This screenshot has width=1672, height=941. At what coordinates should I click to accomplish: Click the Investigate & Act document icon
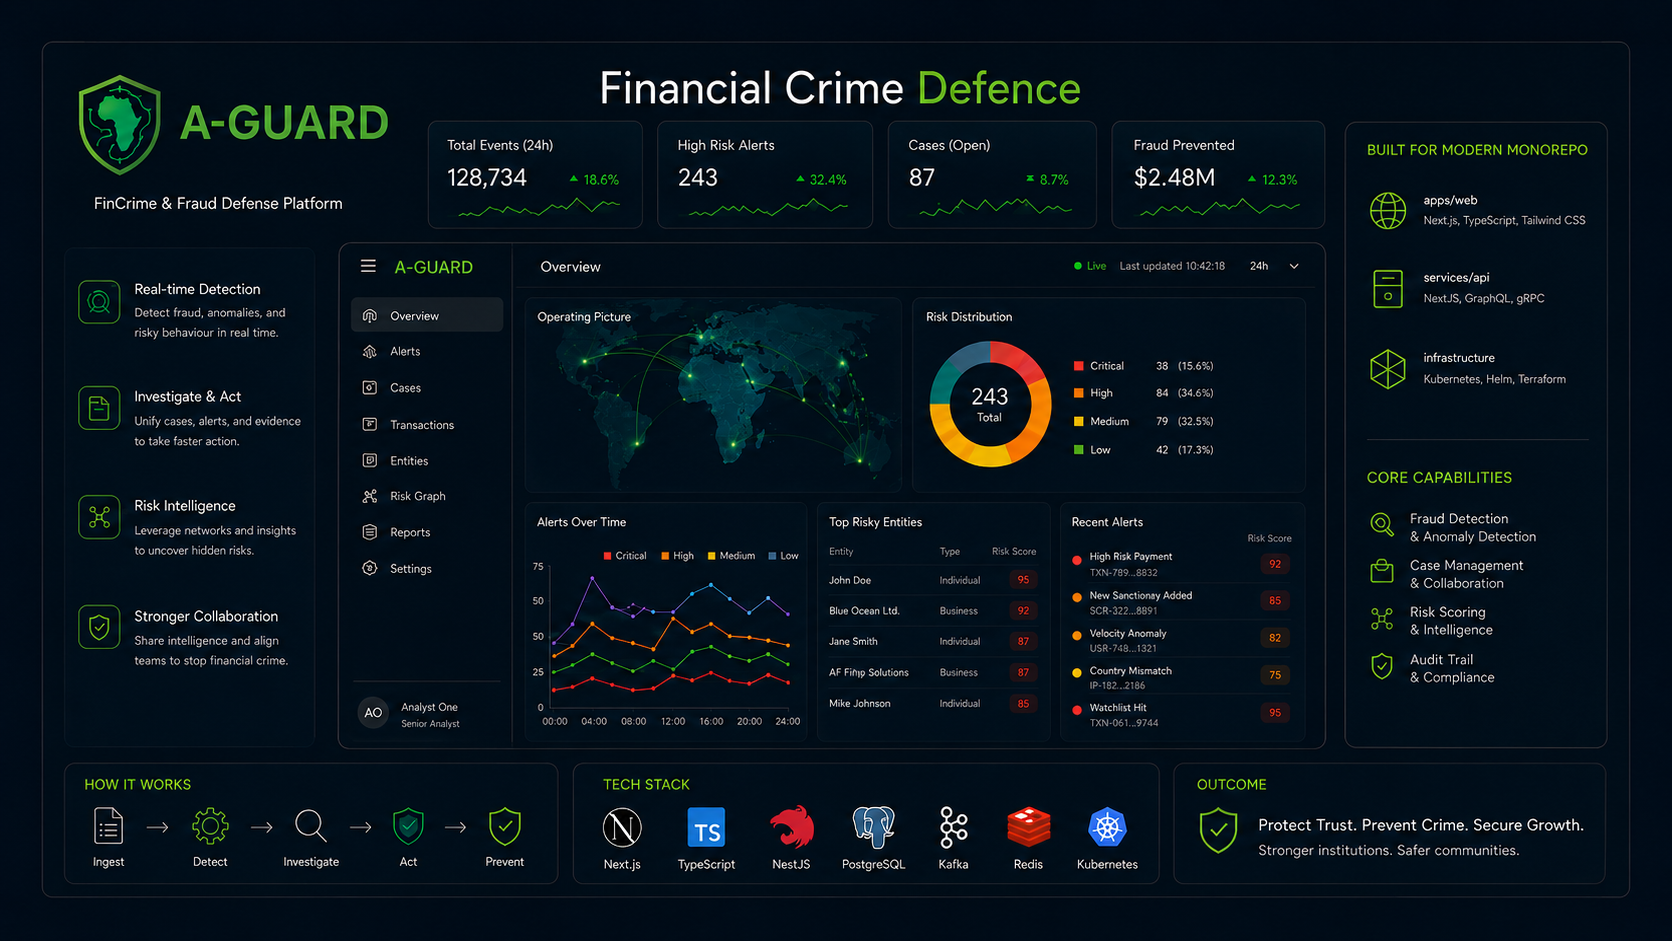(x=99, y=408)
